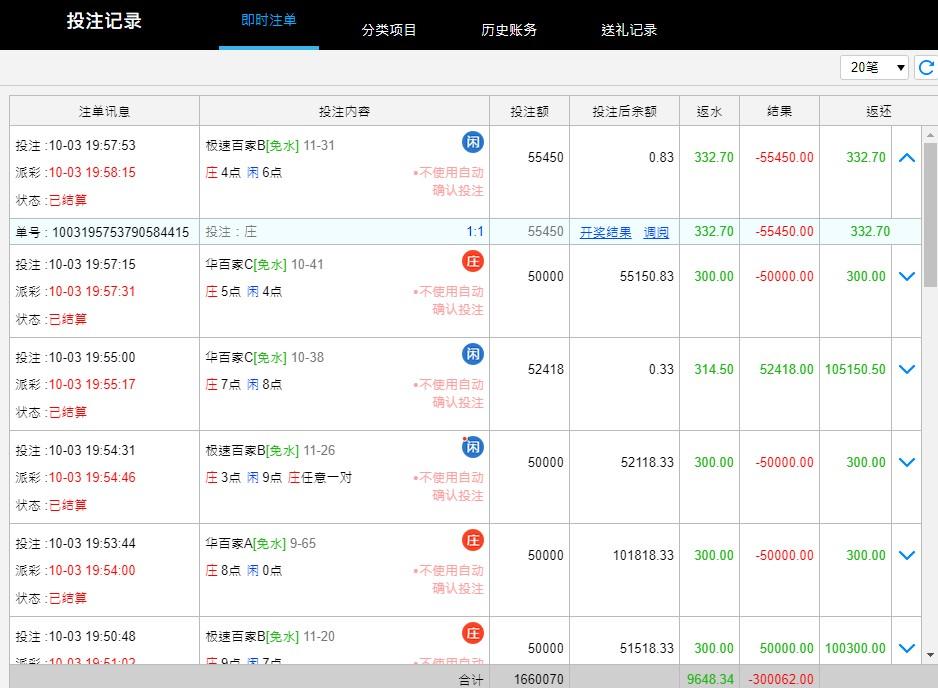Open the 开奖结果 link
Image resolution: width=938 pixels, height=688 pixels.
coord(605,232)
